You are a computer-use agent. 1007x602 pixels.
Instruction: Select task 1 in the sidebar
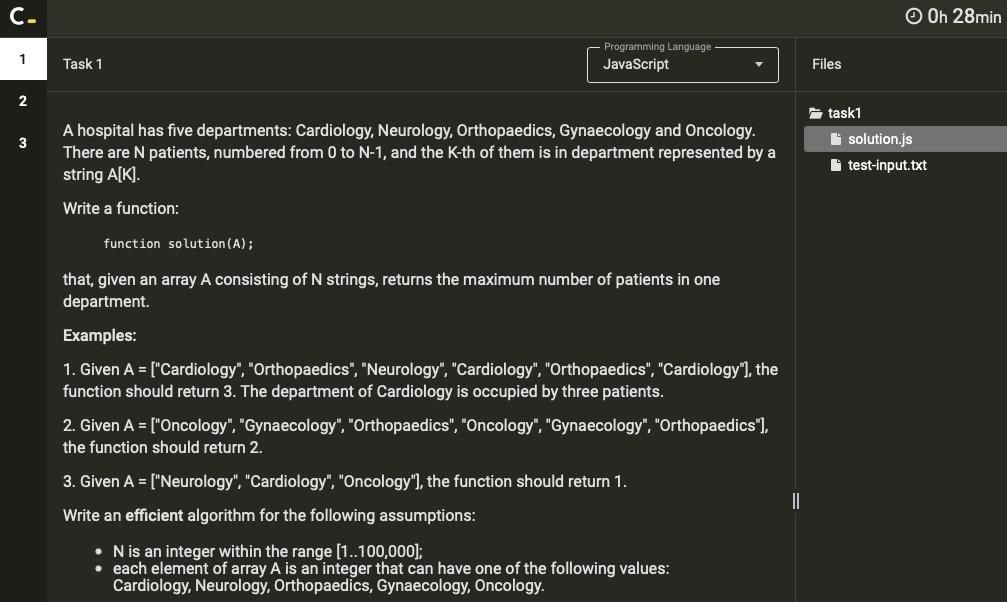[x=22, y=58]
